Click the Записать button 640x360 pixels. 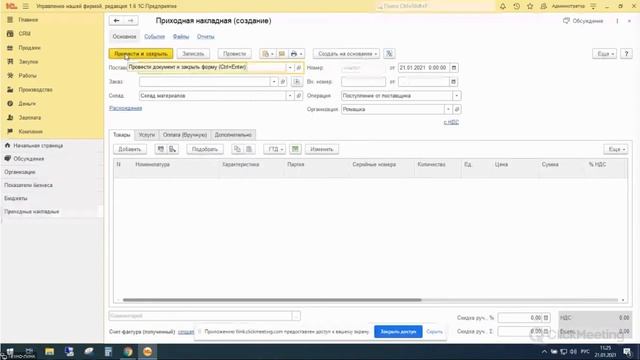coord(193,53)
